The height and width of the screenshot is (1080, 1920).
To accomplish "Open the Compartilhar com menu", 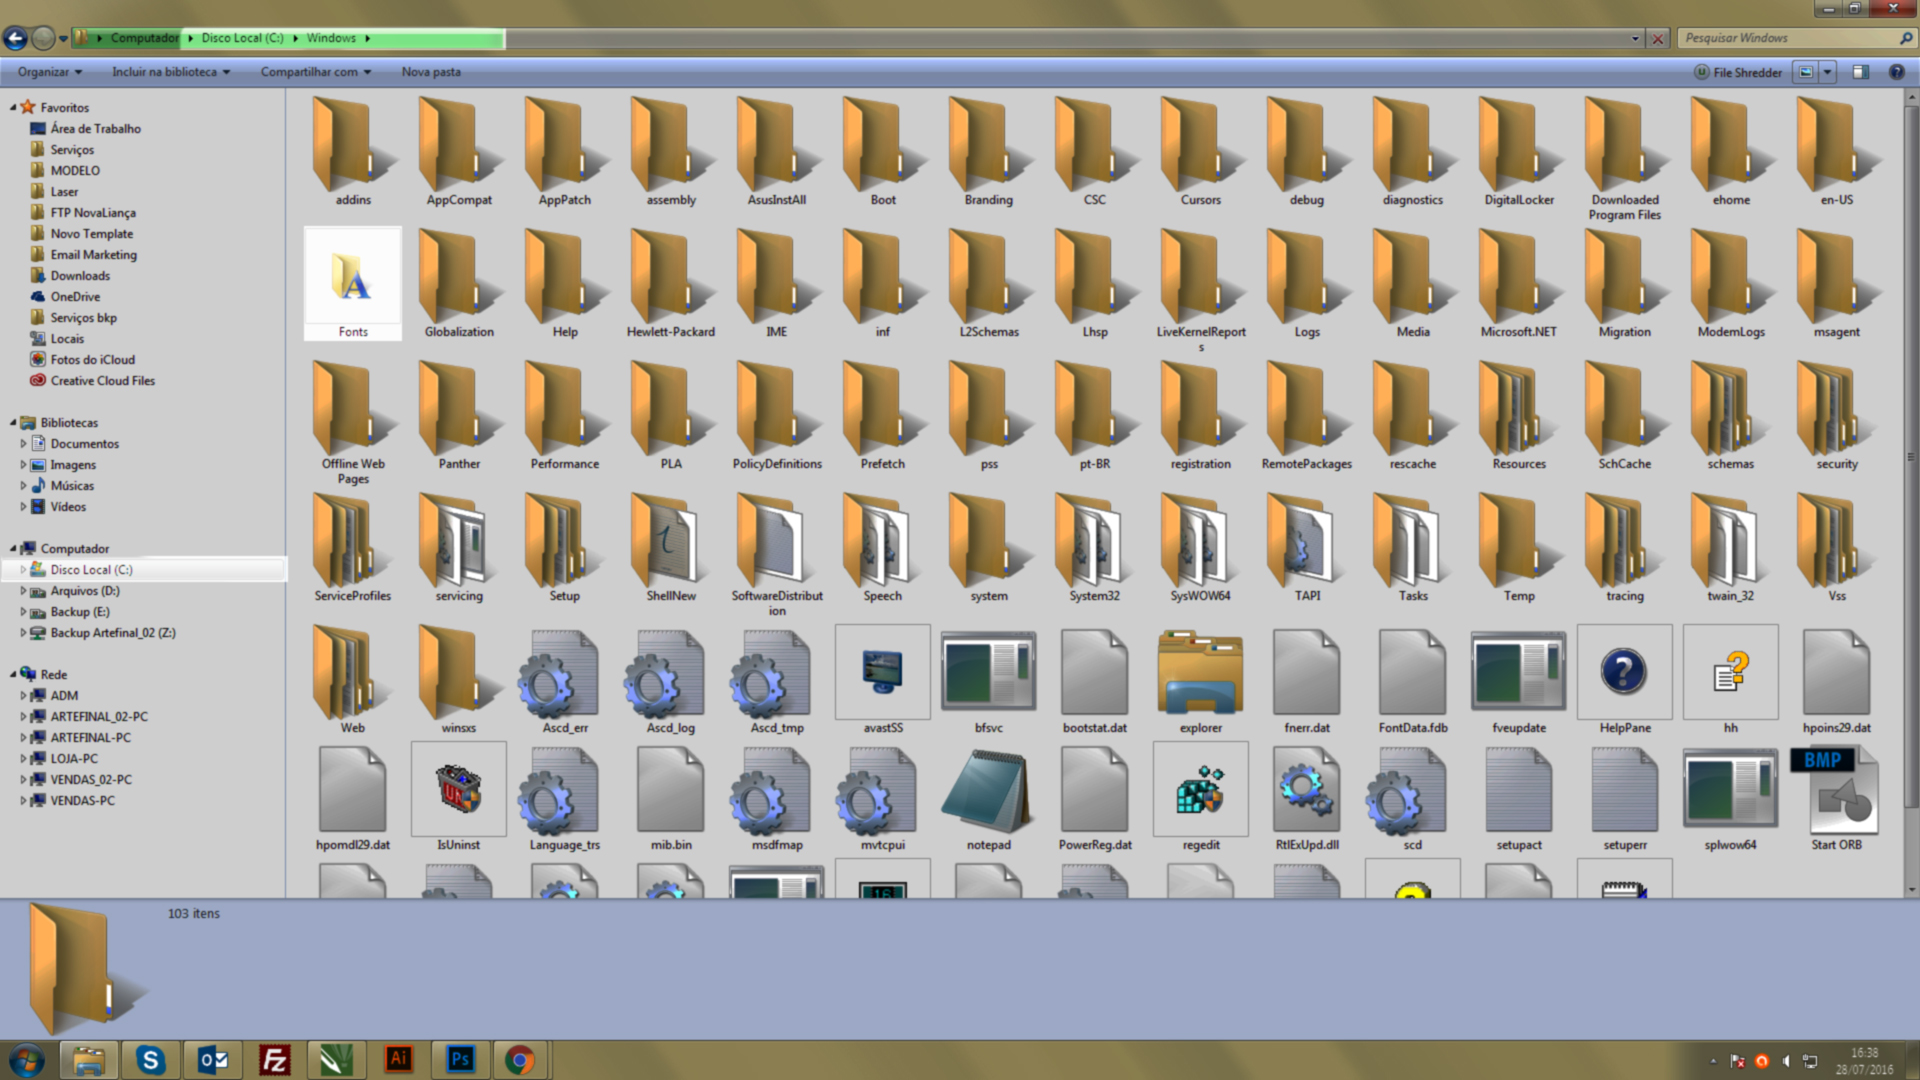I will (315, 72).
